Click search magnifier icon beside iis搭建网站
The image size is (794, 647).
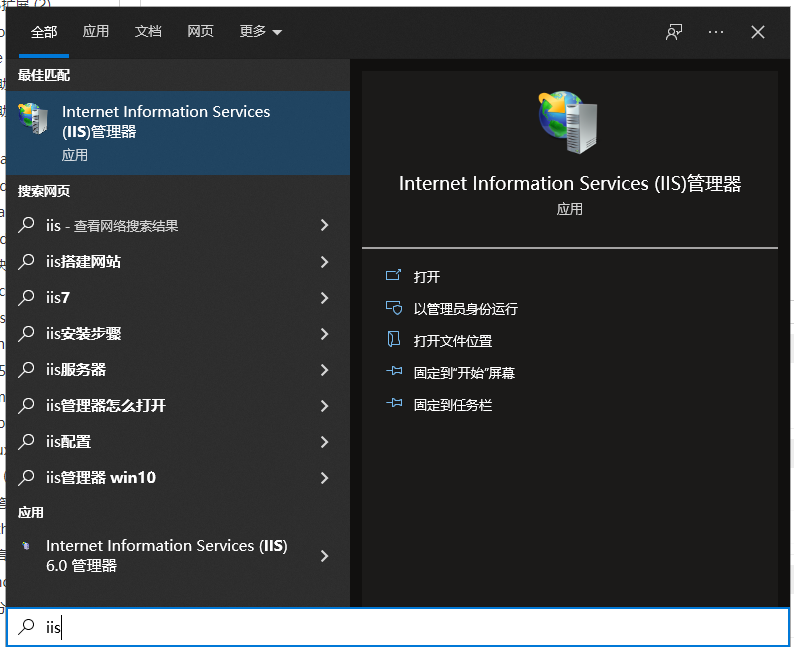26,261
